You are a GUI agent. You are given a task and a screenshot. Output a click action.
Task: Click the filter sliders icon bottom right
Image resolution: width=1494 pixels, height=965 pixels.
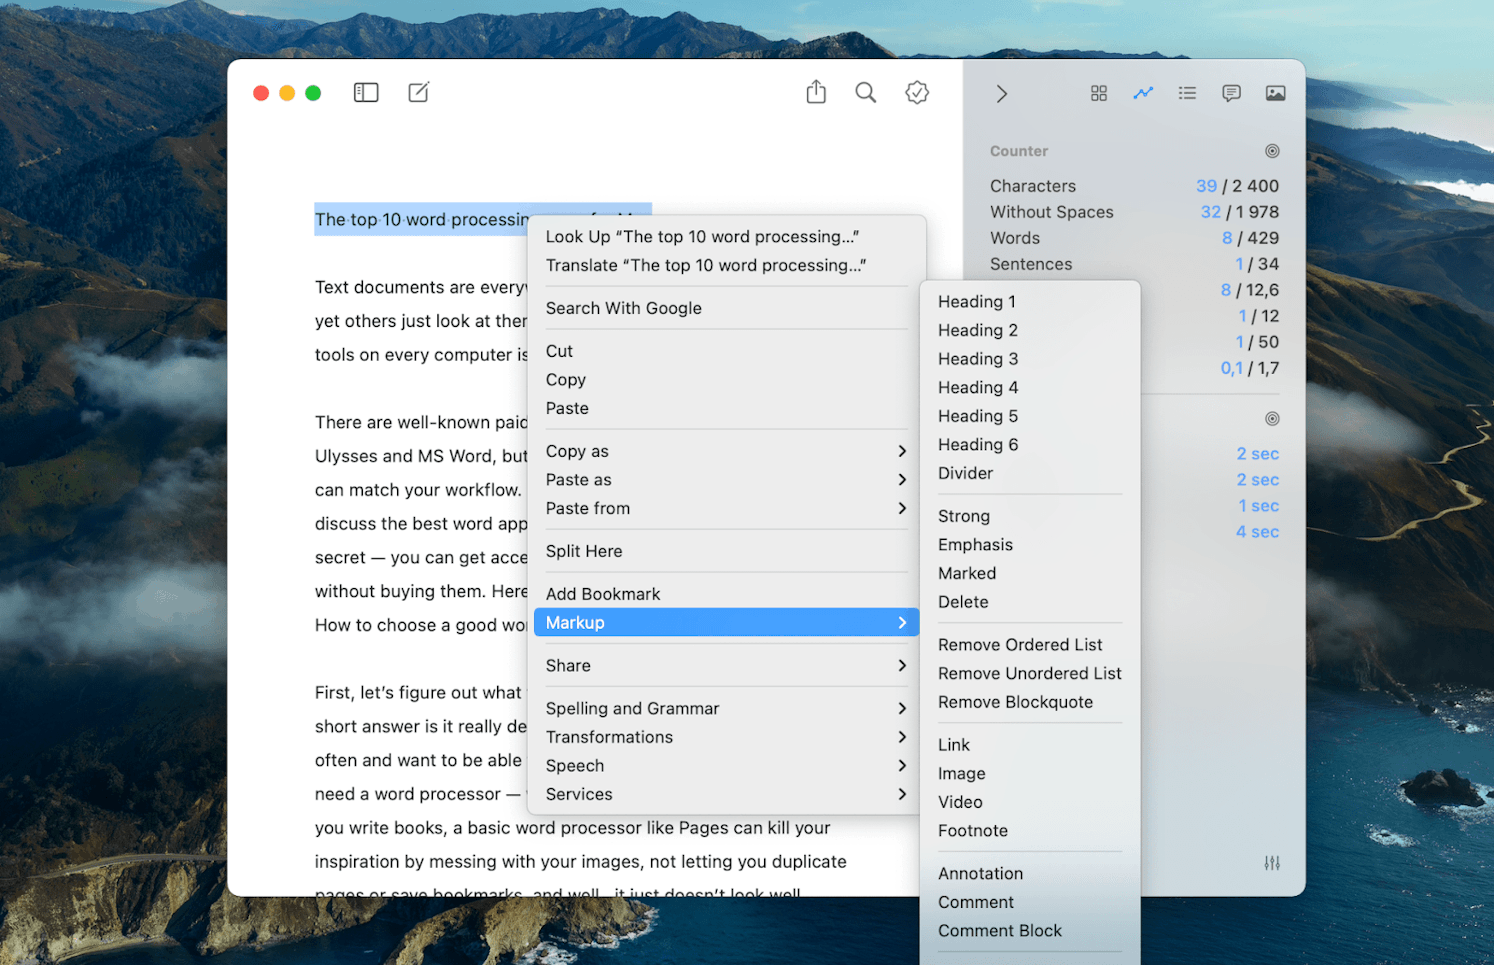coord(1272,862)
